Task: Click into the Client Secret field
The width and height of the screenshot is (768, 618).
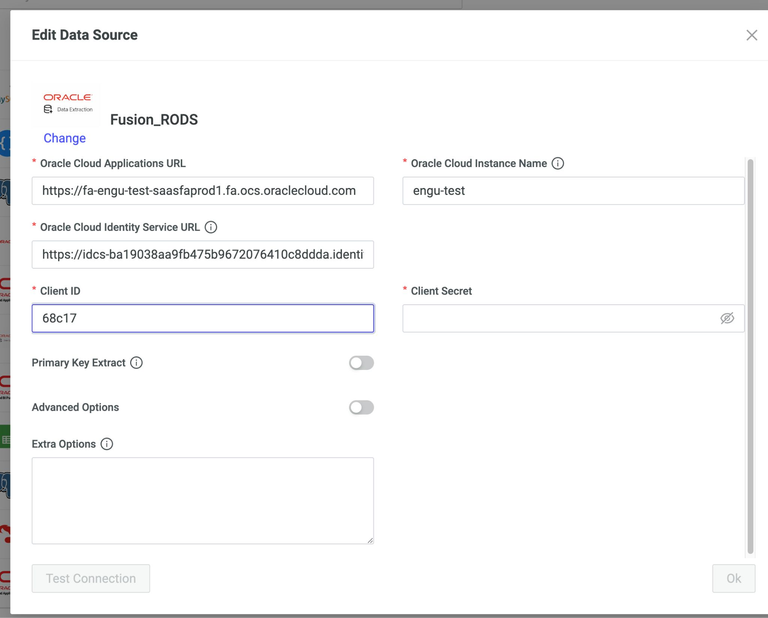Action: tap(574, 318)
